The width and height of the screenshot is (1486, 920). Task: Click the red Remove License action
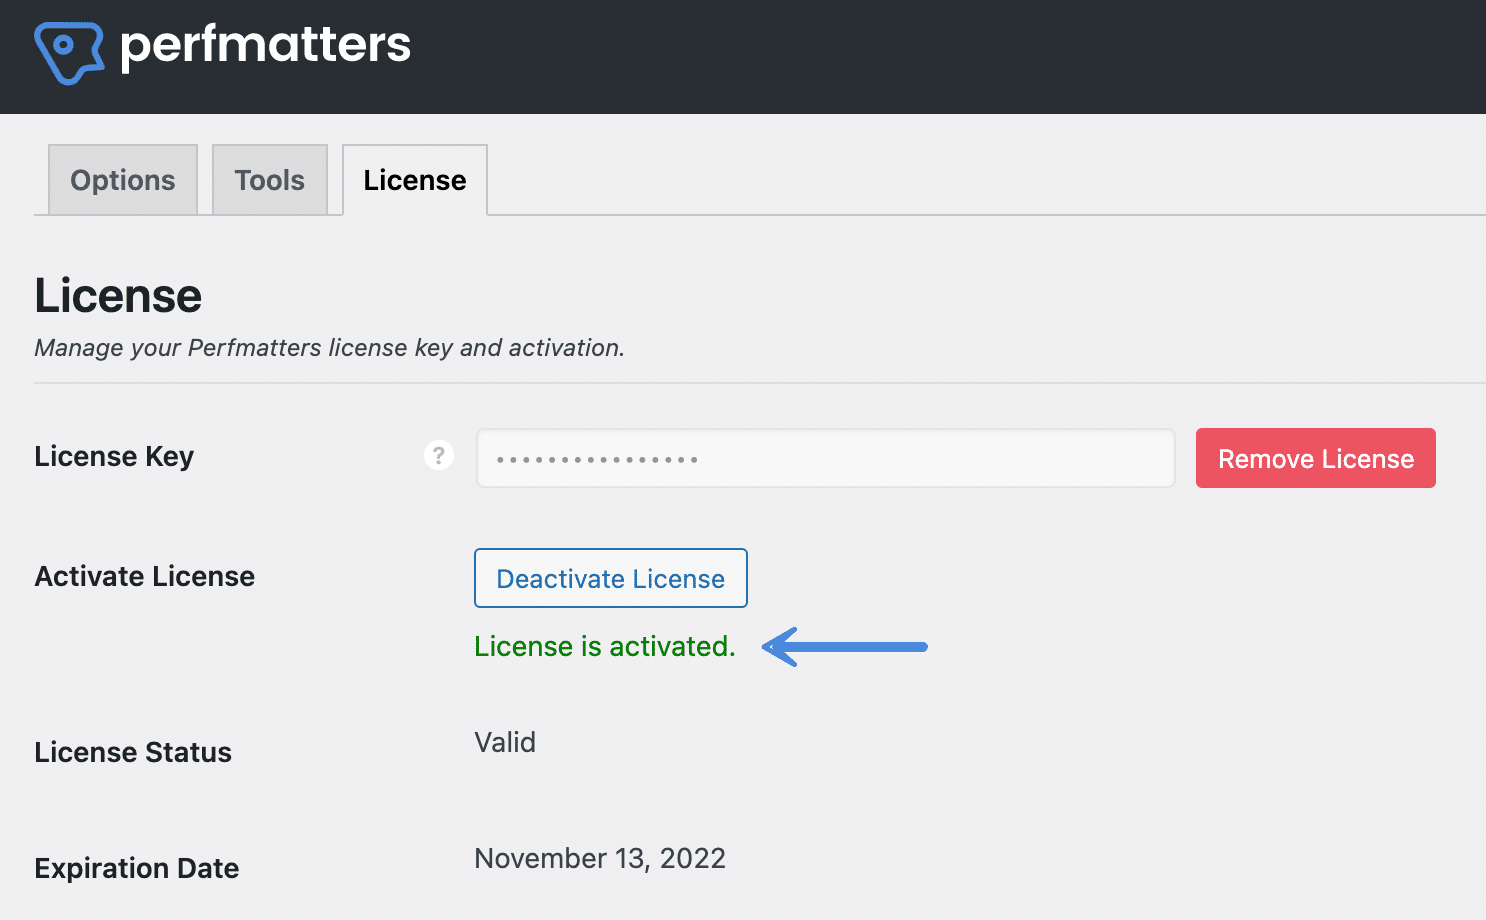[x=1315, y=458]
